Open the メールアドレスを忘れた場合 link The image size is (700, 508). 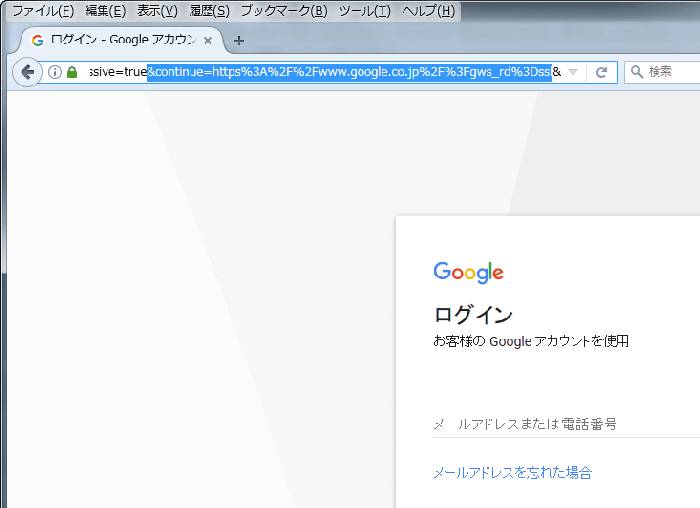coord(512,472)
